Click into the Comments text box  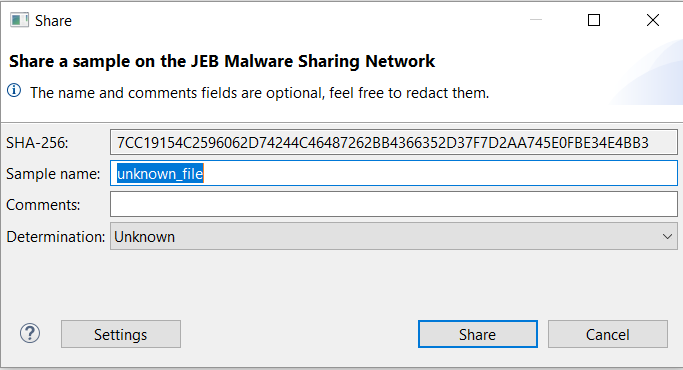(x=394, y=204)
